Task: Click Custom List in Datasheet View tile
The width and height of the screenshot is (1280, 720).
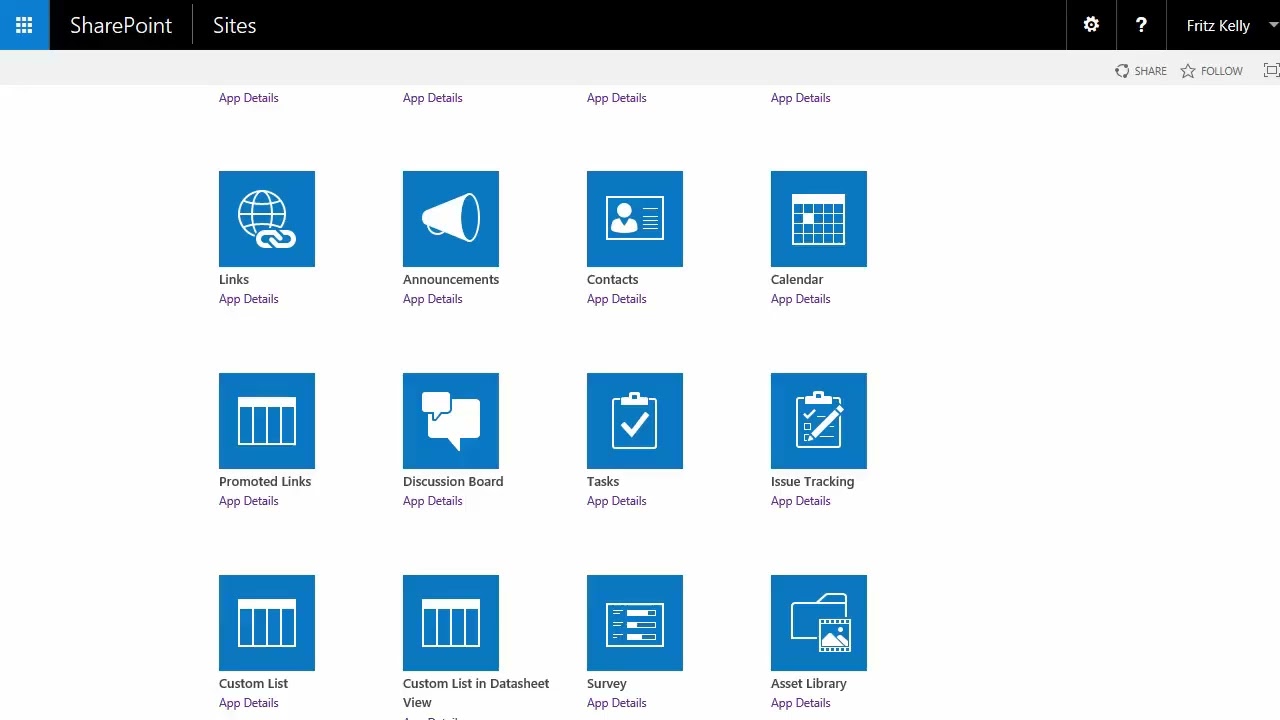Action: tap(451, 623)
